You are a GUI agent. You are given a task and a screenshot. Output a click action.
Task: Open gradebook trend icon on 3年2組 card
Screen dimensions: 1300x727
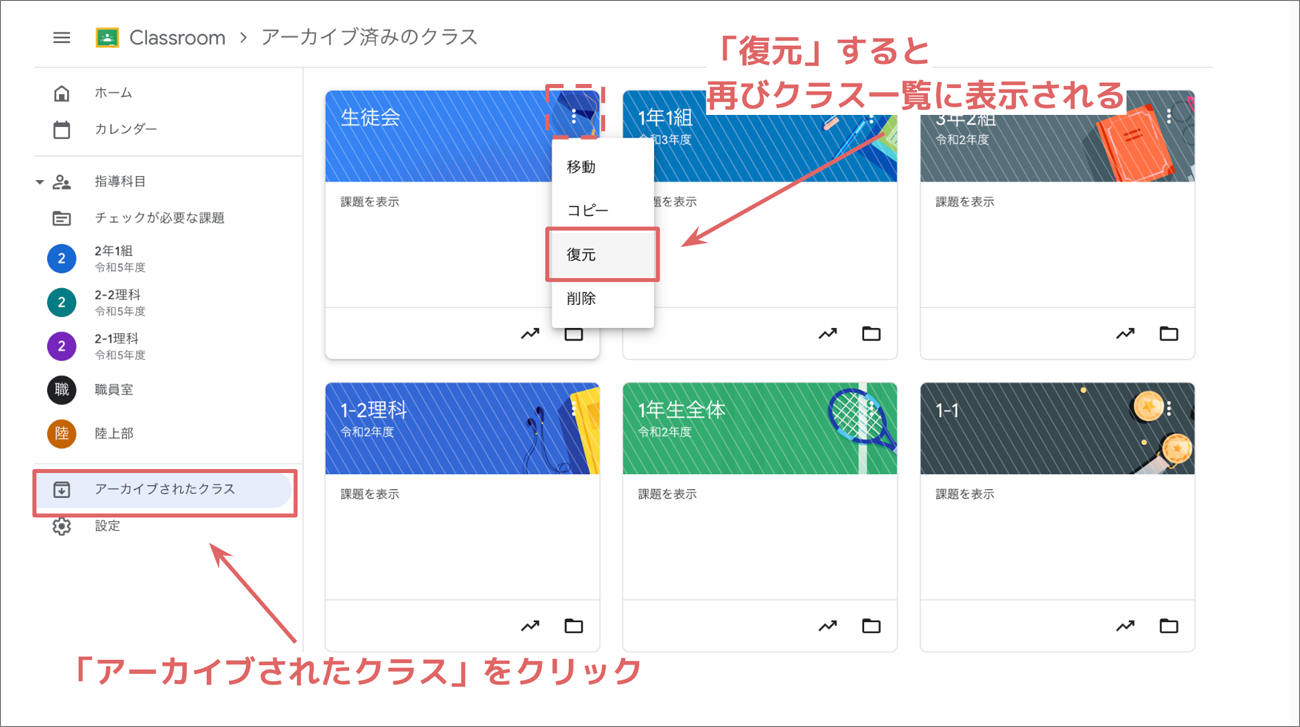coord(1125,334)
